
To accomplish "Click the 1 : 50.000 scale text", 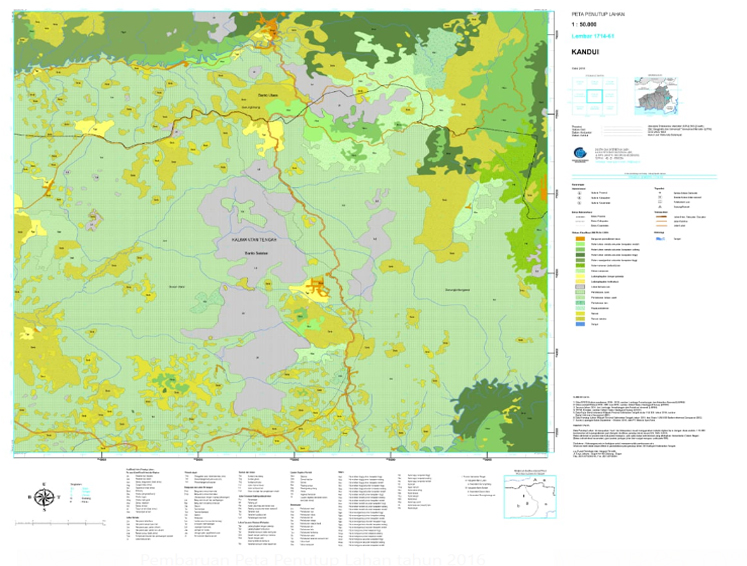I will coord(585,25).
